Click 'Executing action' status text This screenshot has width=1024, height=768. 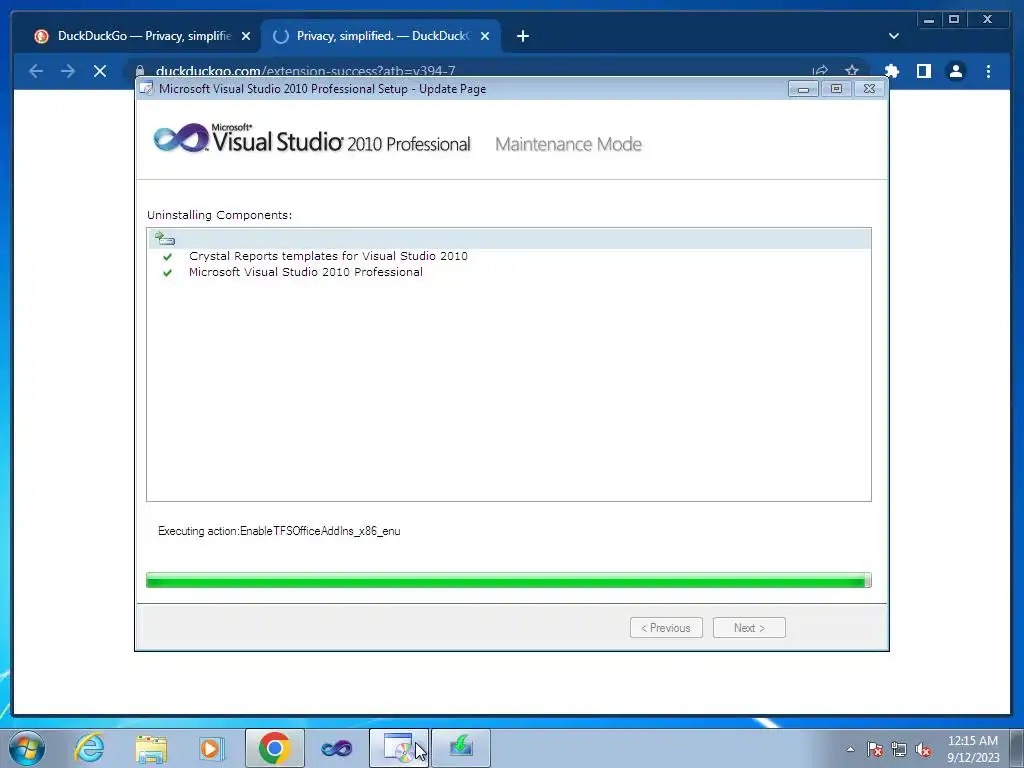pyautogui.click(x=279, y=531)
